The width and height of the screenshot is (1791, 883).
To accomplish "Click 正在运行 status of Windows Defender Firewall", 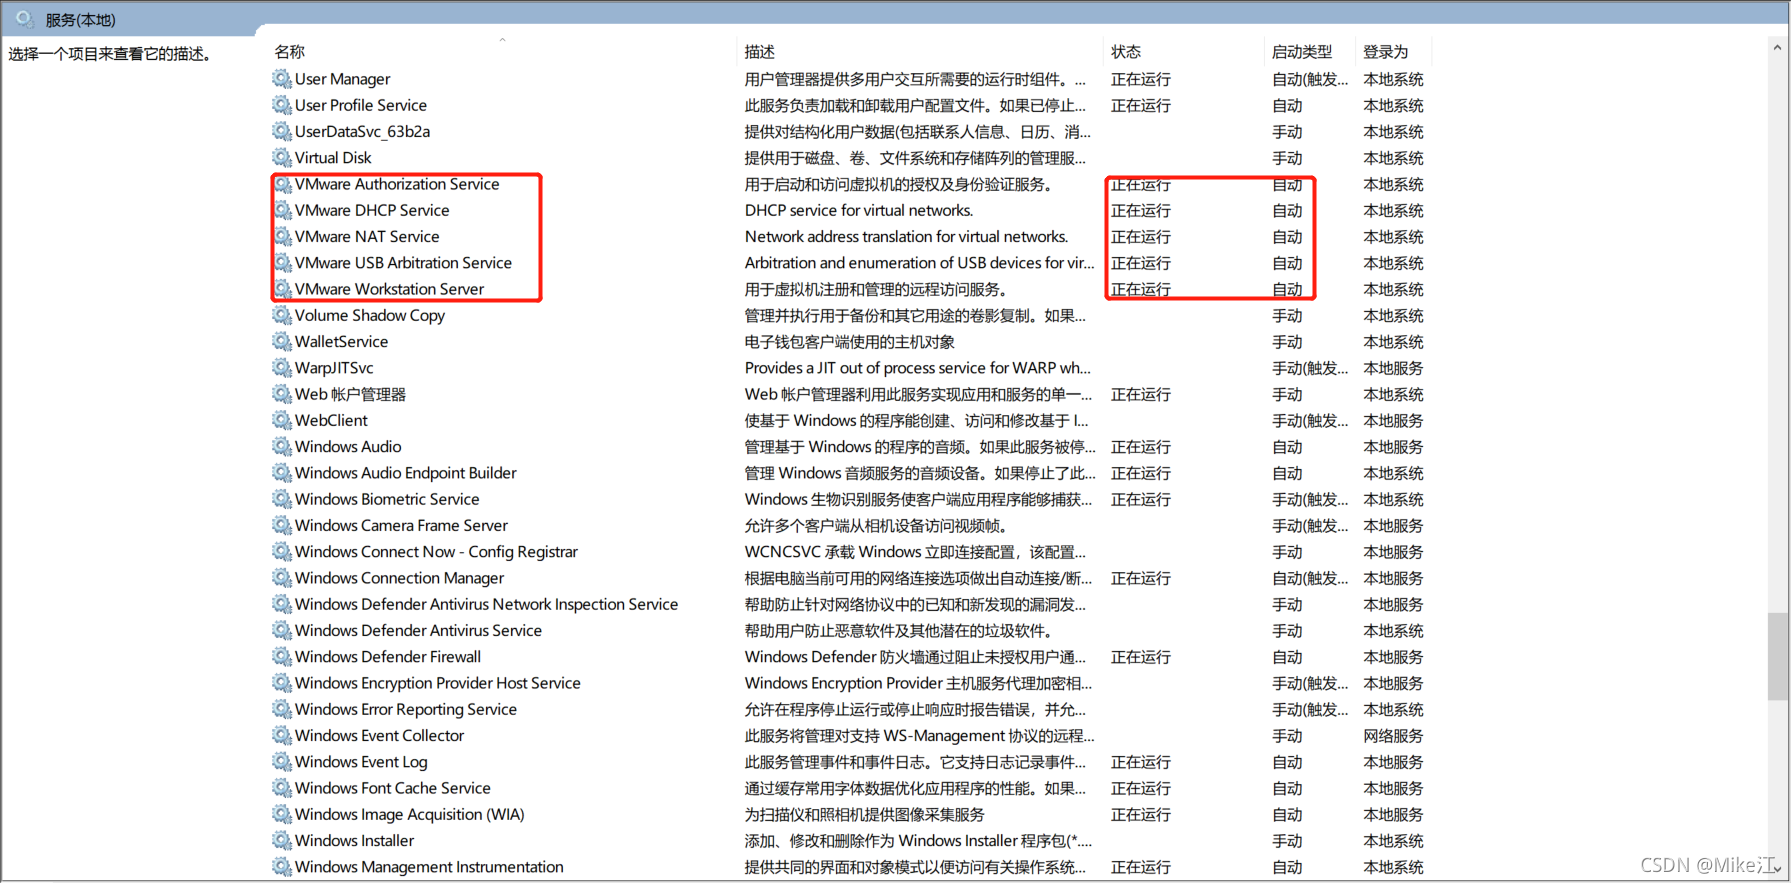I will 1140,656.
